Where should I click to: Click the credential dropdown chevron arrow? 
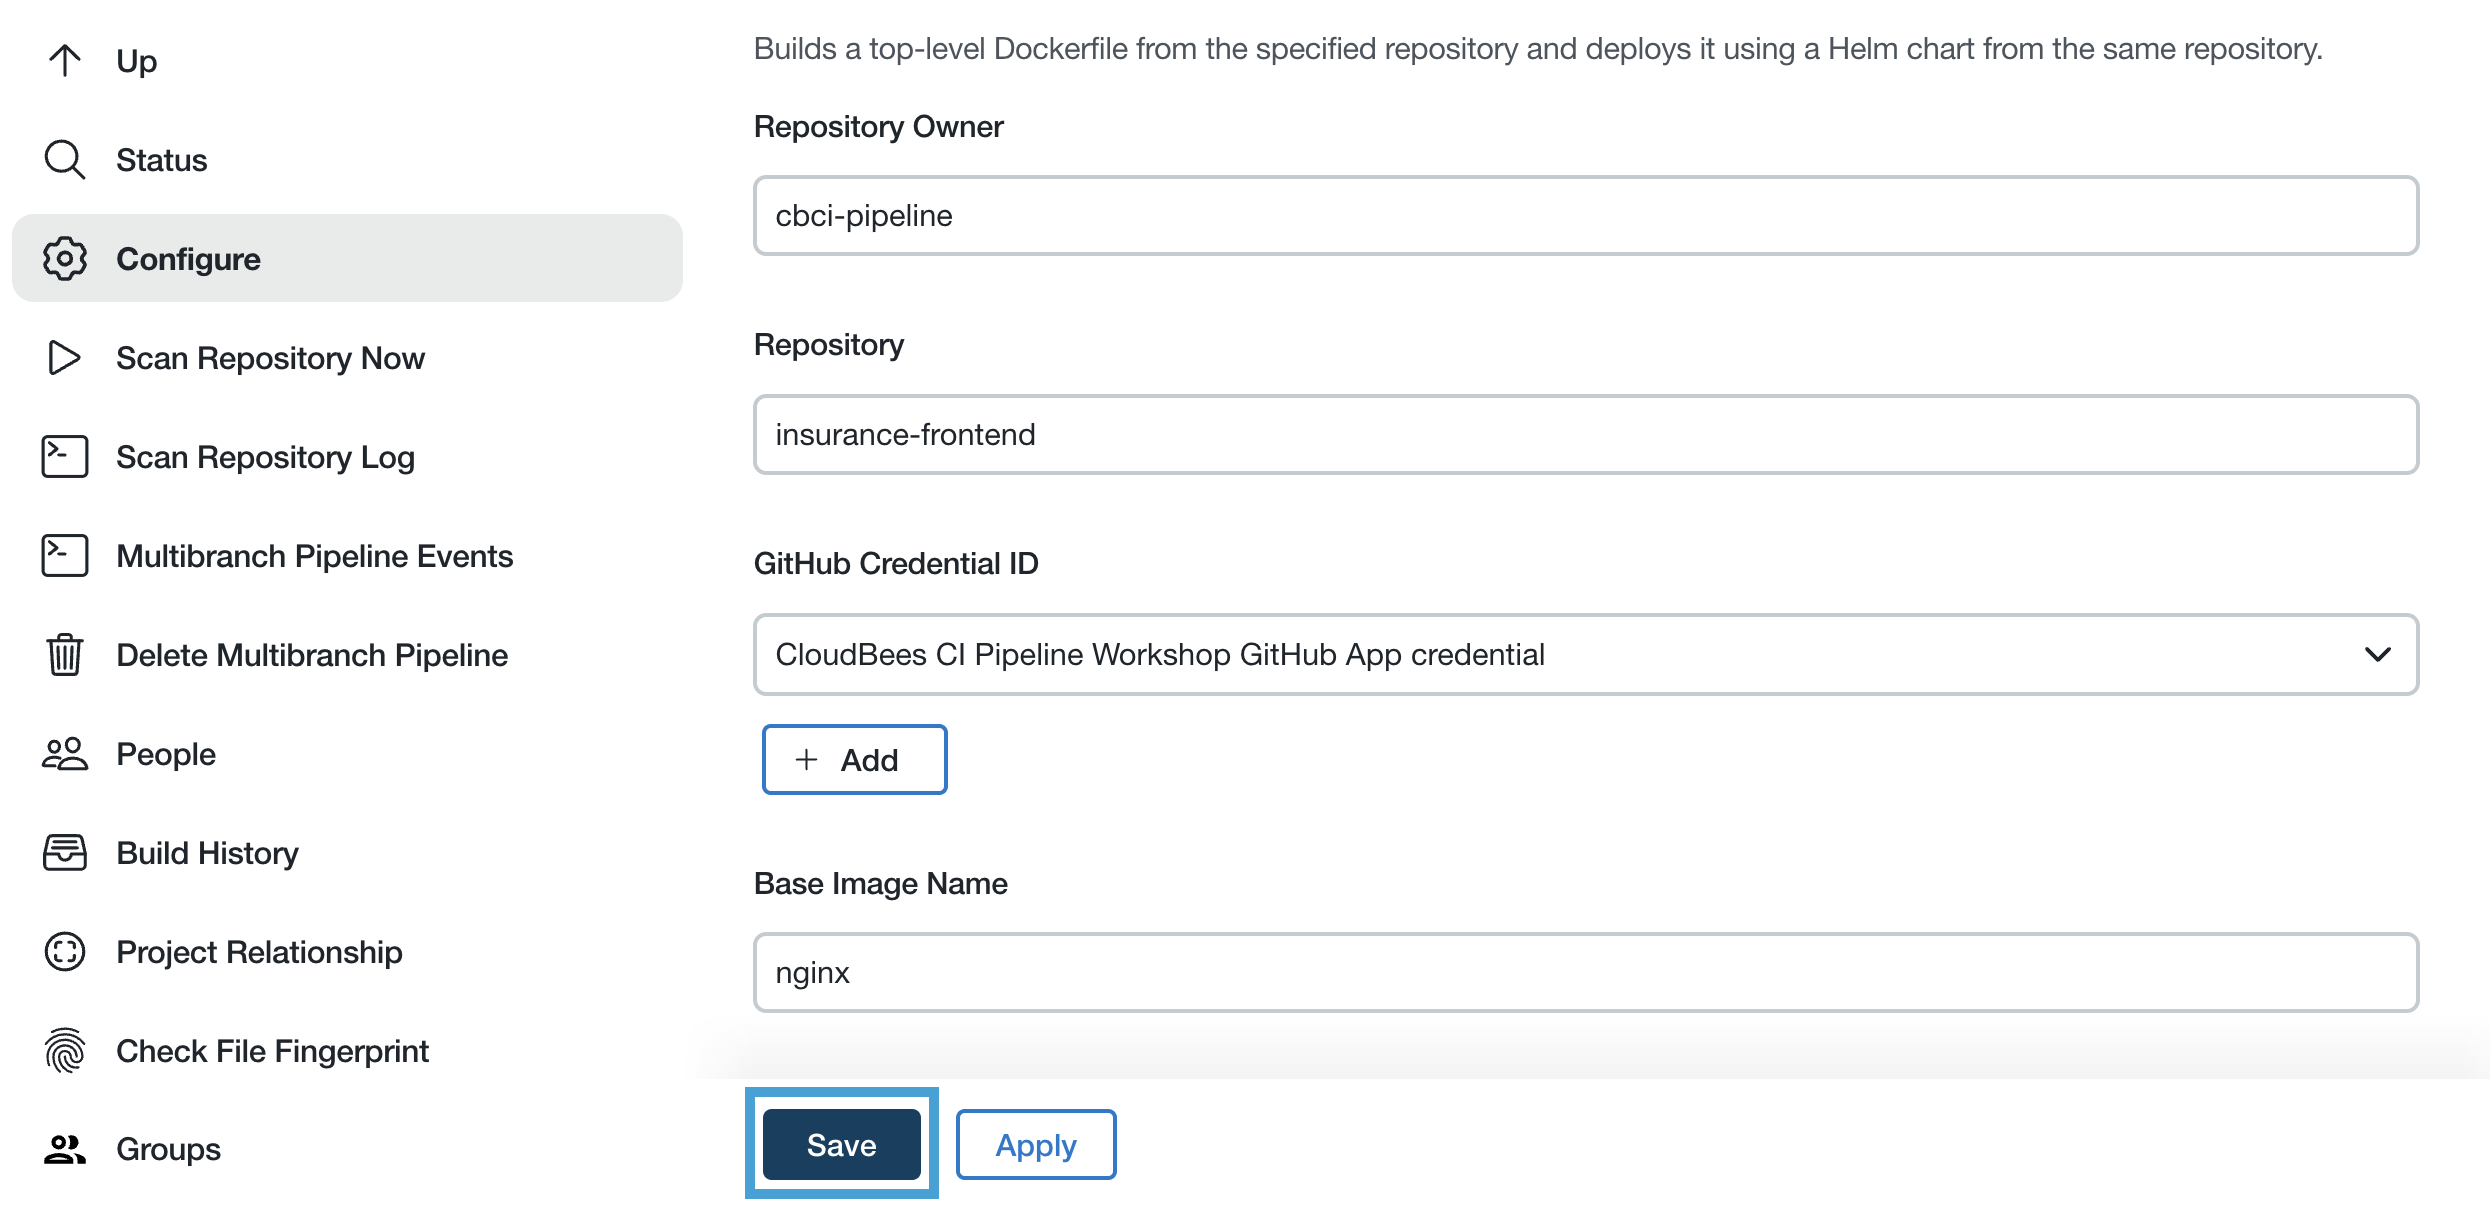pyautogui.click(x=2378, y=655)
